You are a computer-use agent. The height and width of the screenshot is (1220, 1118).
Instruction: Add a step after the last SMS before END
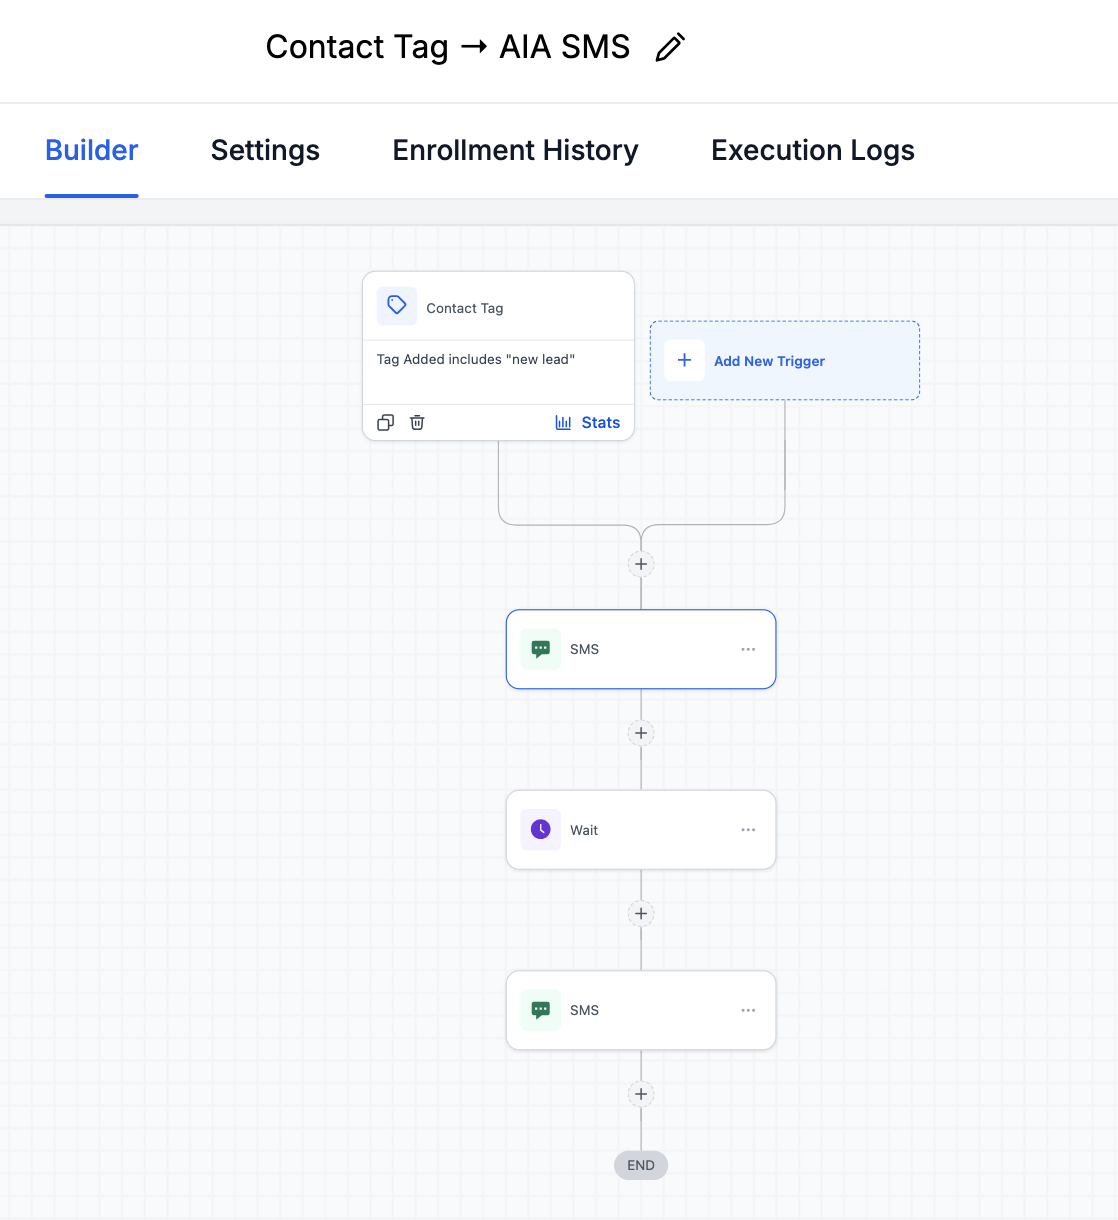click(x=640, y=1093)
